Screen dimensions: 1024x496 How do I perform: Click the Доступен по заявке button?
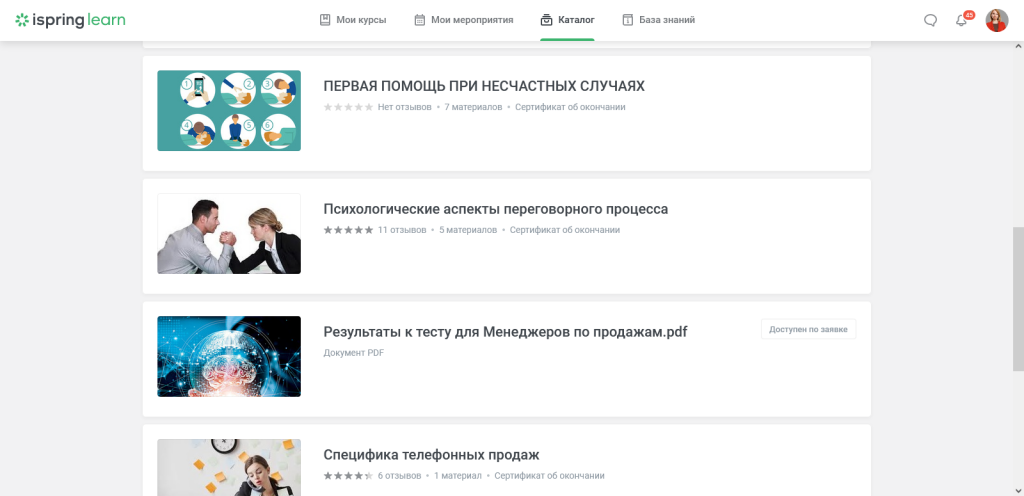point(808,330)
